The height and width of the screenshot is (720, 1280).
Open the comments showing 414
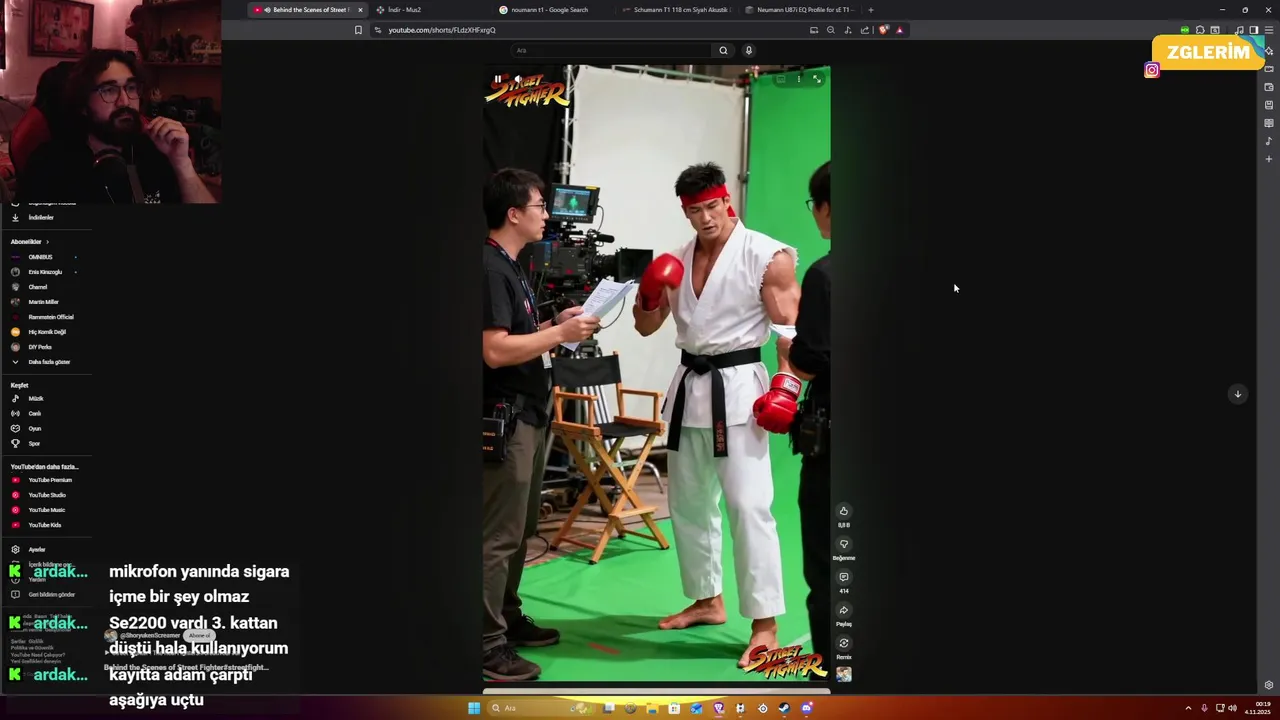pos(843,577)
